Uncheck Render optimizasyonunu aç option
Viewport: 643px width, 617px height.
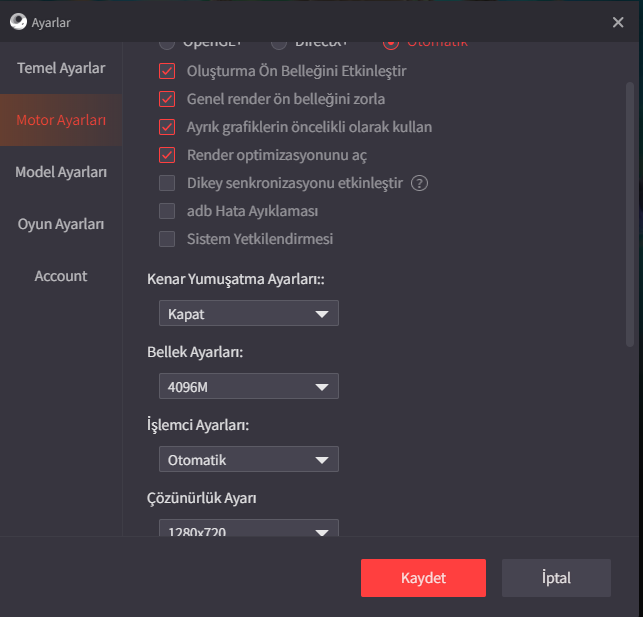pos(167,155)
